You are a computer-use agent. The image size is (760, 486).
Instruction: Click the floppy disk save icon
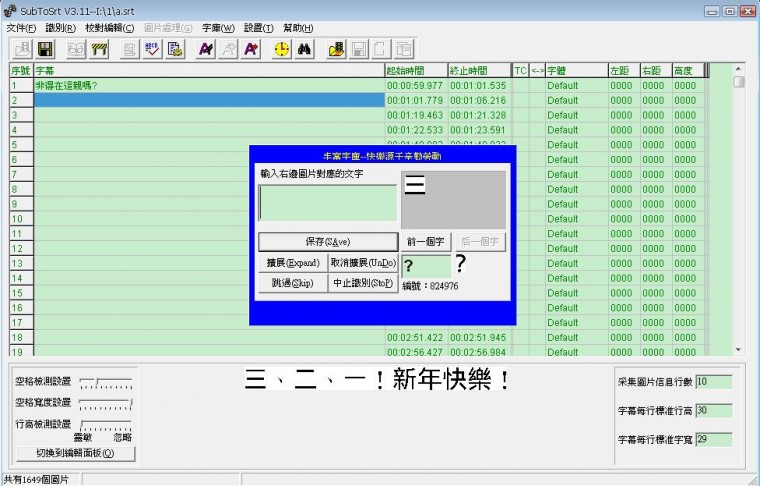45,49
